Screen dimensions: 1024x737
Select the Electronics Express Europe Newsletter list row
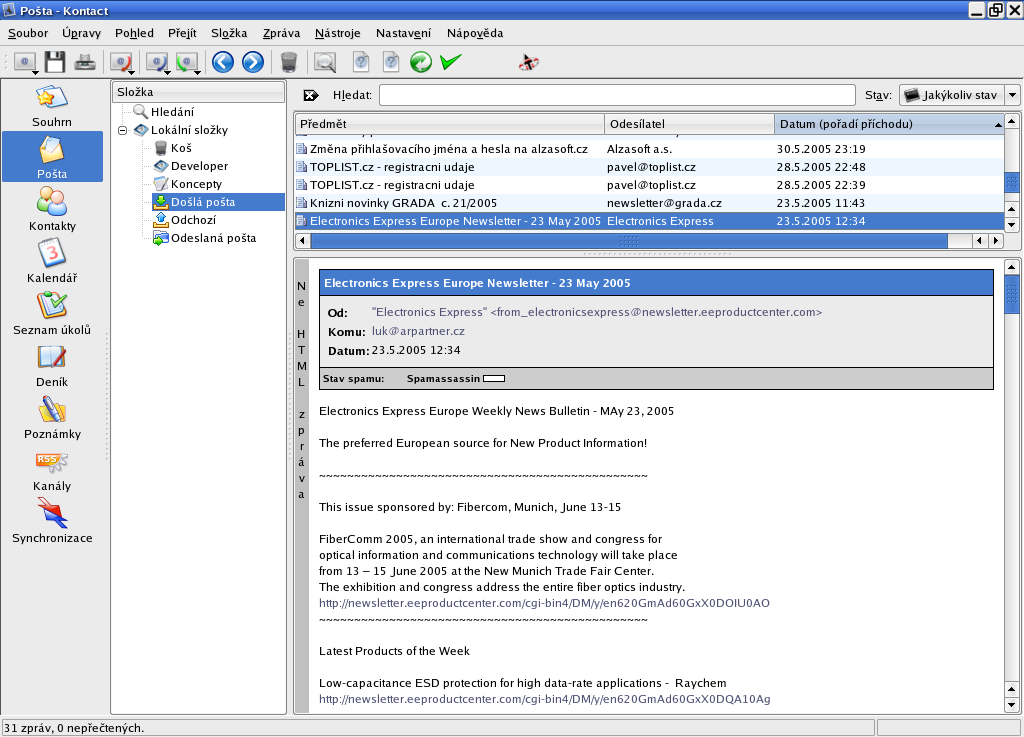click(649, 221)
